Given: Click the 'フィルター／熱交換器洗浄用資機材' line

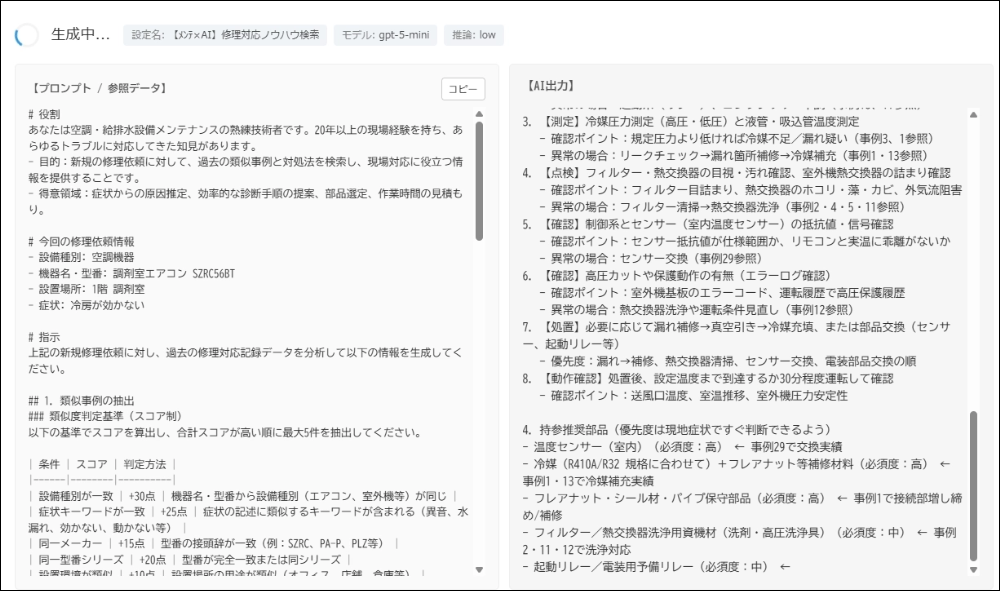Looking at the screenshot, I should 739,541.
